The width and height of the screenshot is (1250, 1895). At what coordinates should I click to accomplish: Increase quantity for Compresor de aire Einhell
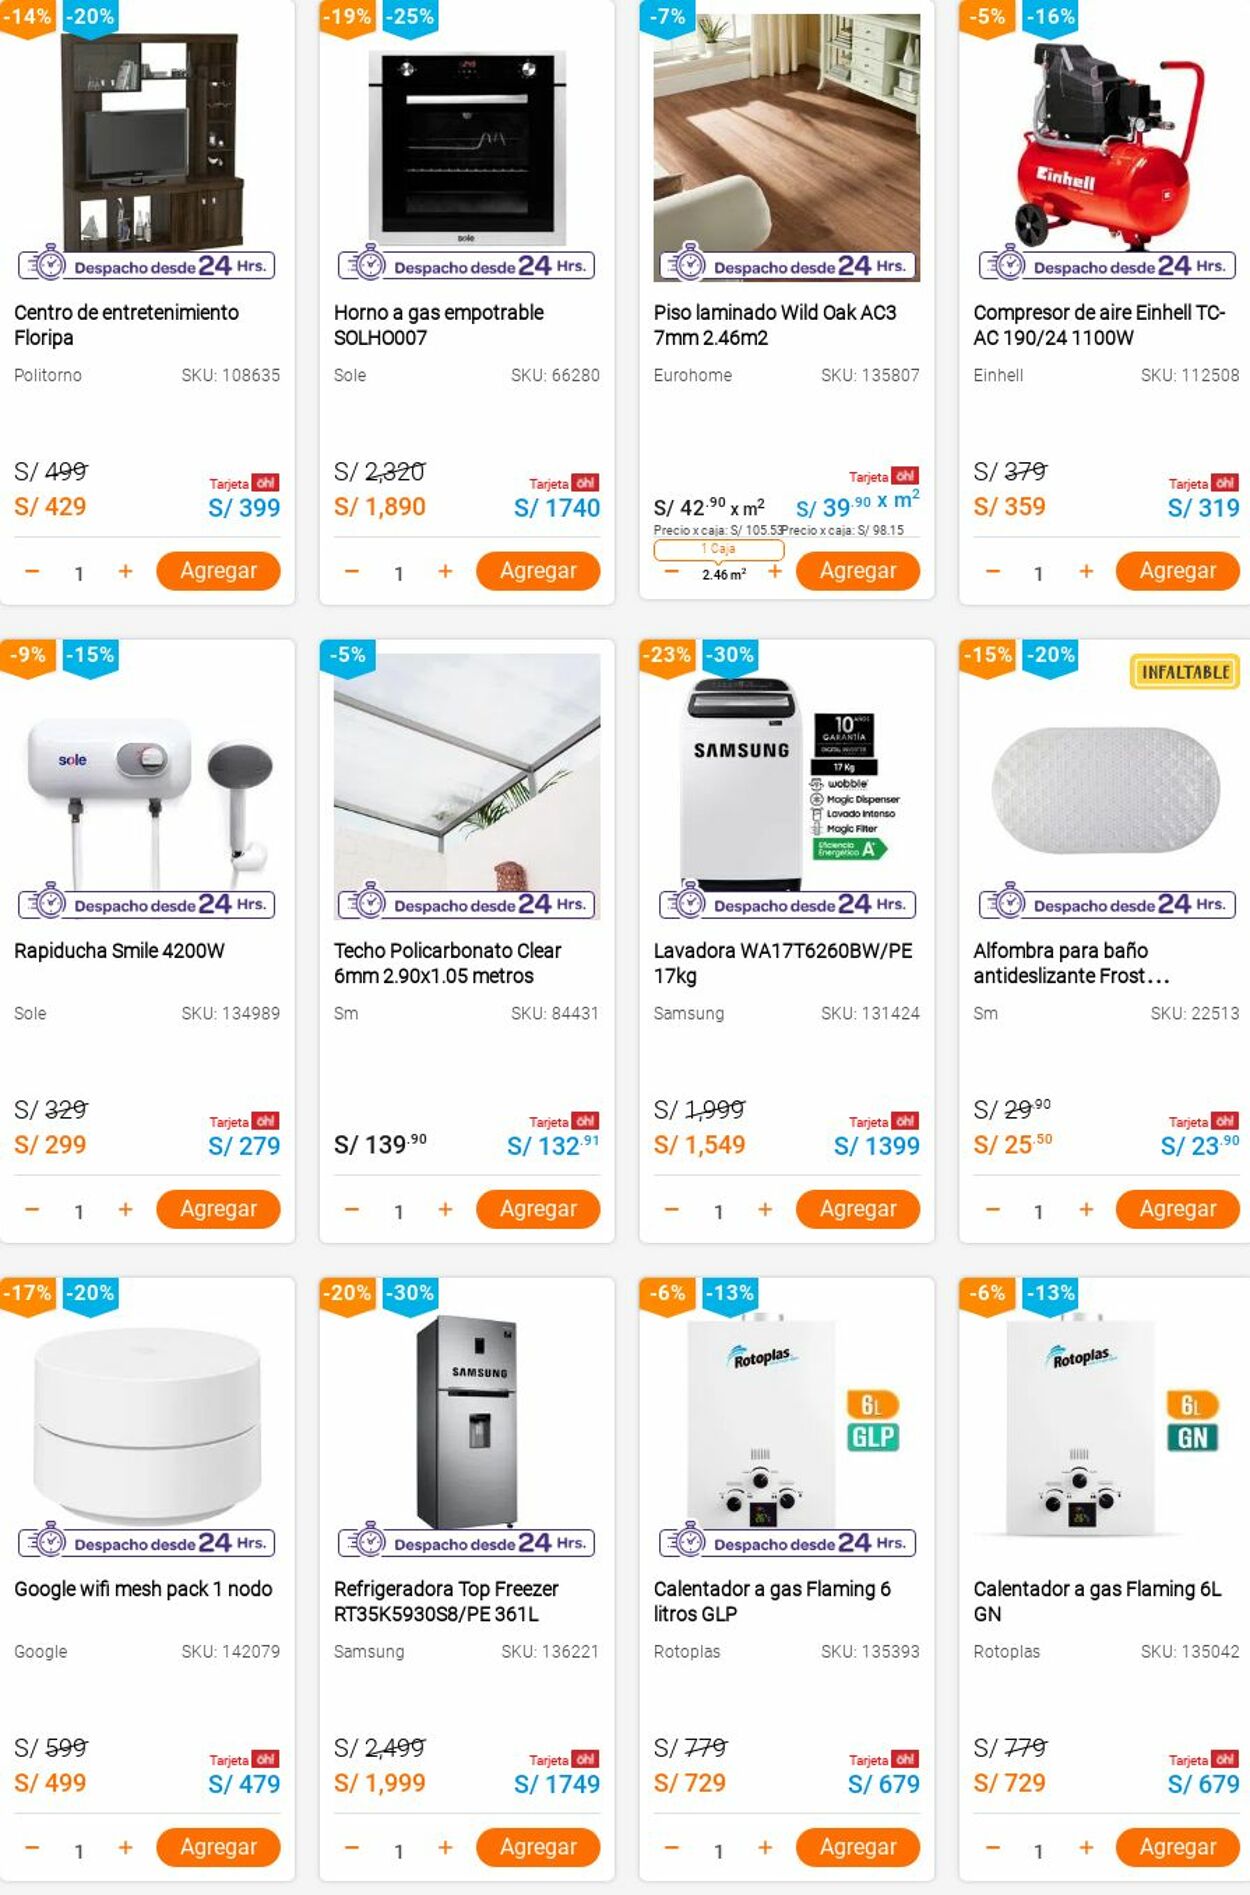point(1086,572)
